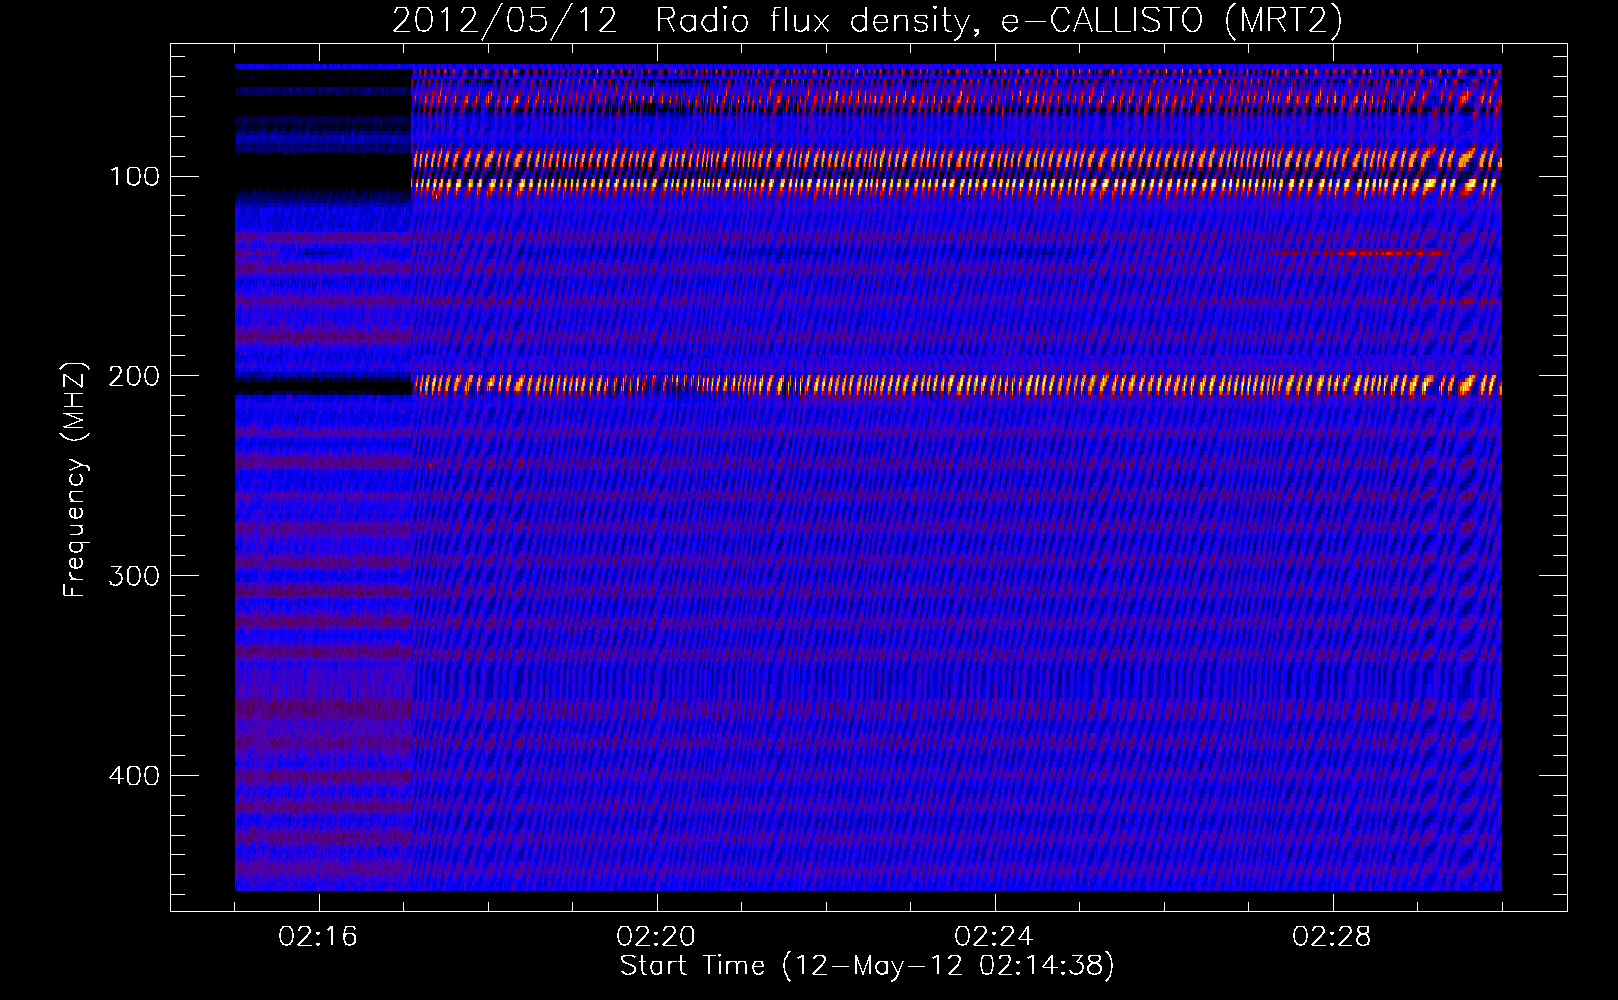Click the "300" frequency tick label
The image size is (1618, 1000).
(134, 576)
